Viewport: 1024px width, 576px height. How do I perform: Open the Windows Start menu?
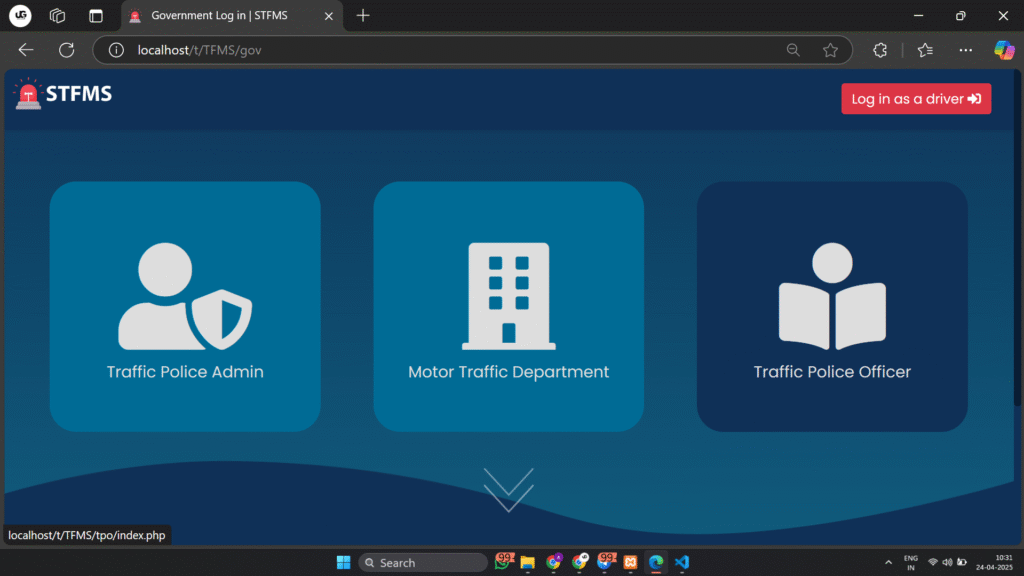tap(344, 562)
